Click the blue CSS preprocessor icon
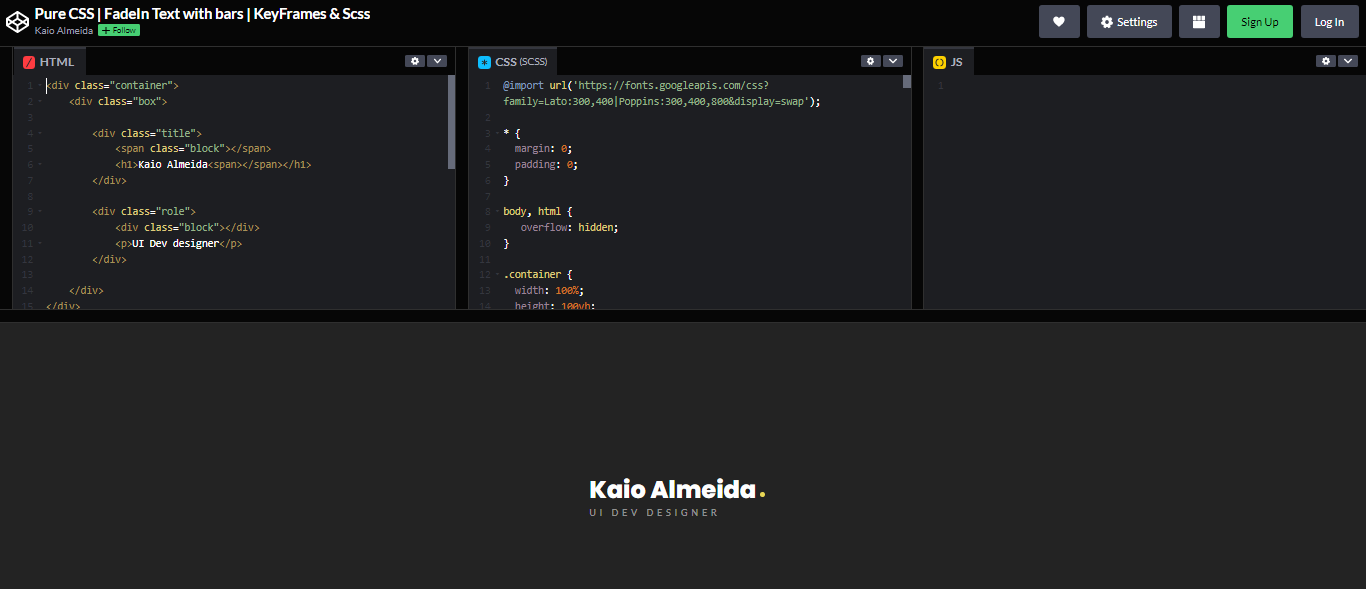 485,61
